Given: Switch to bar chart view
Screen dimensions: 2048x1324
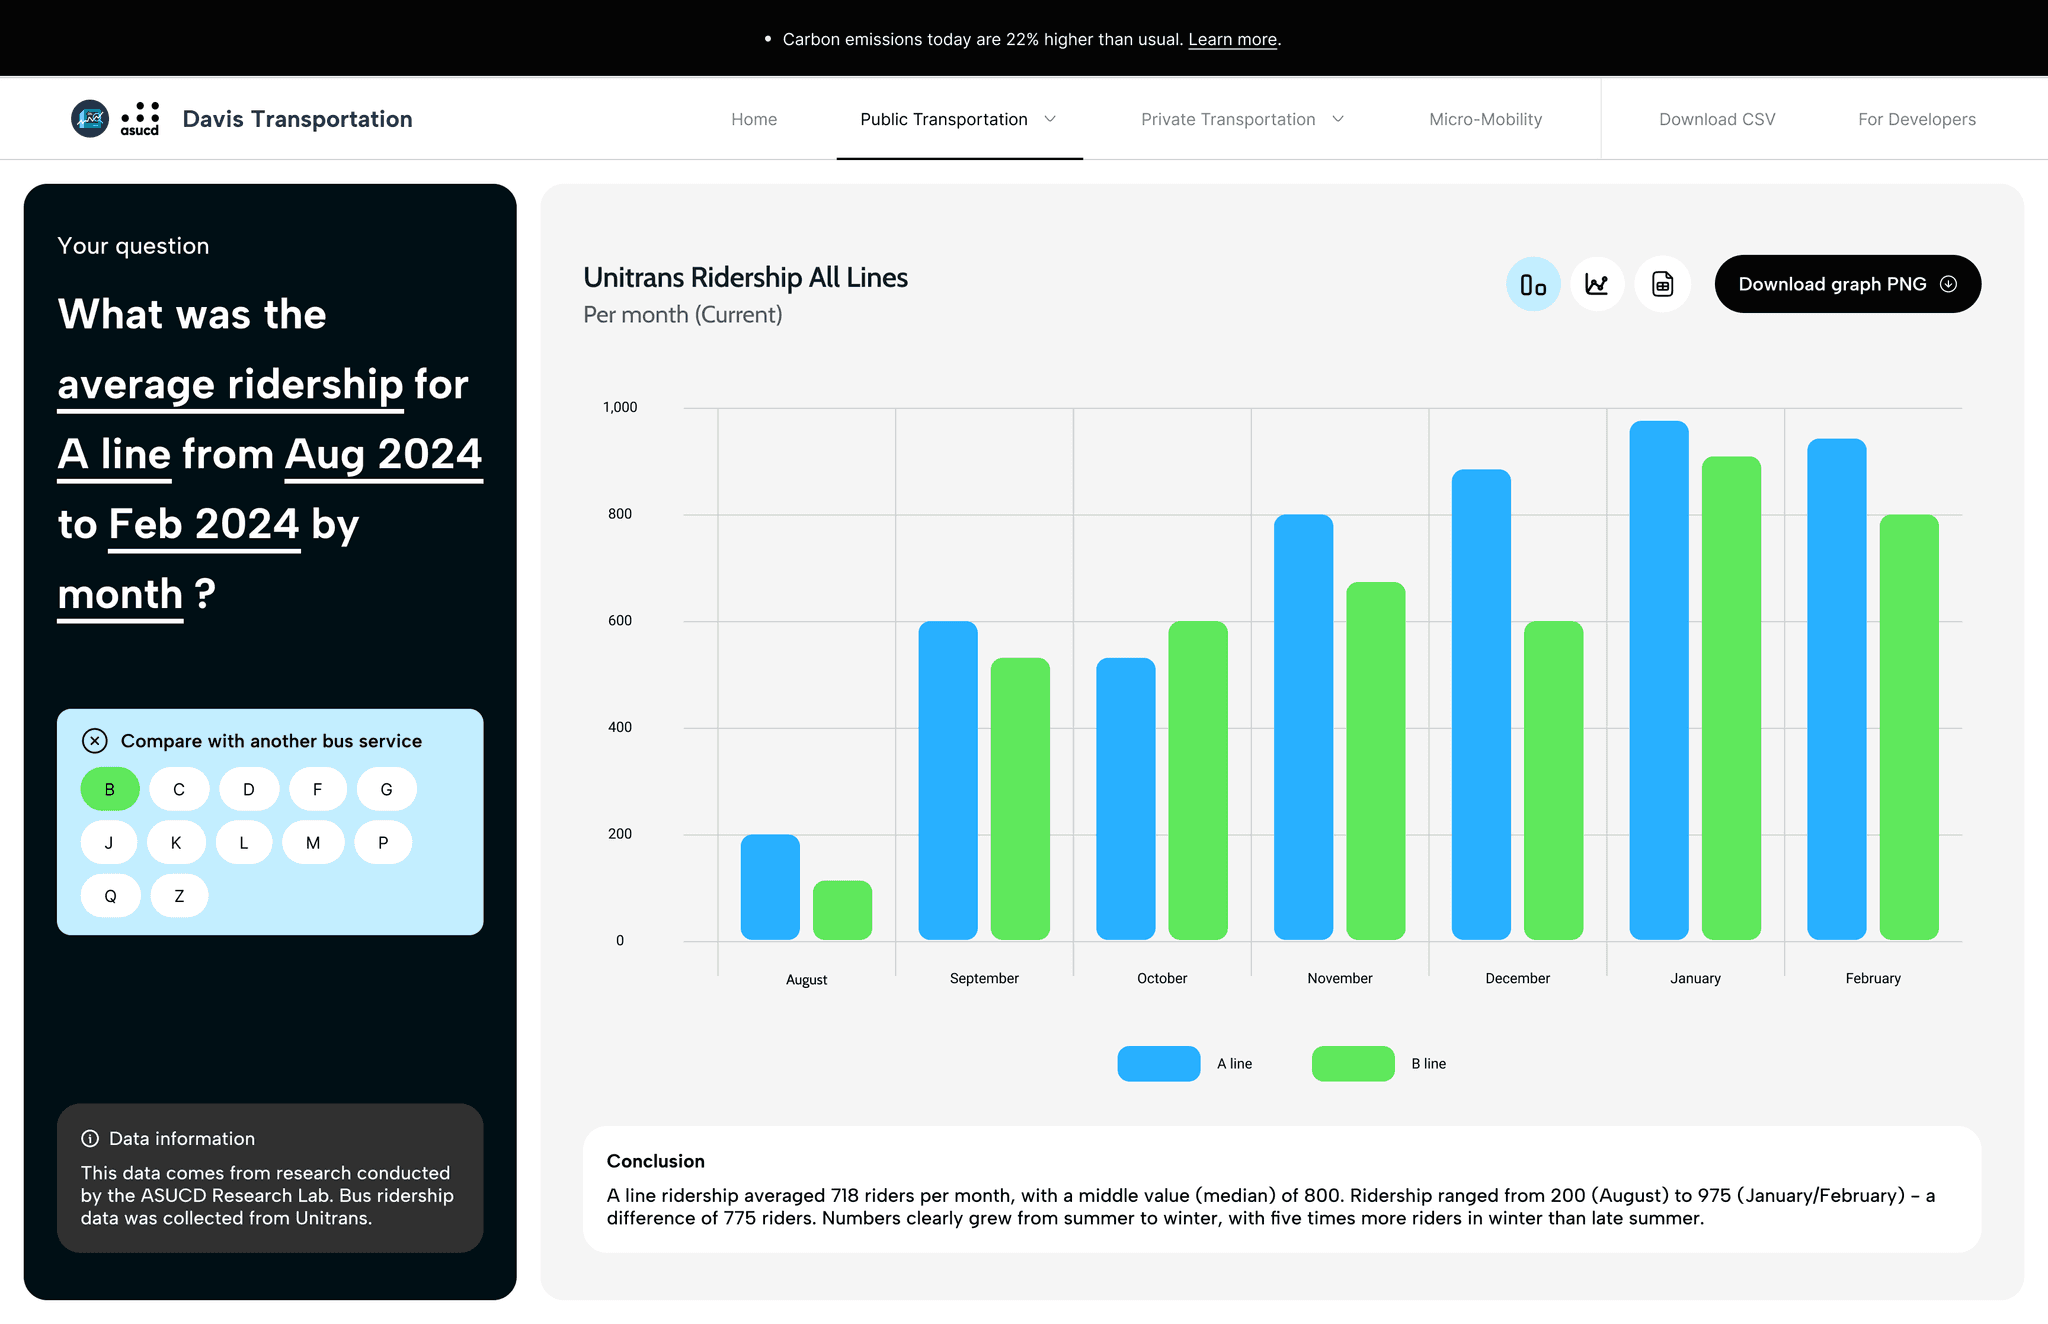Looking at the screenshot, I should (1532, 285).
